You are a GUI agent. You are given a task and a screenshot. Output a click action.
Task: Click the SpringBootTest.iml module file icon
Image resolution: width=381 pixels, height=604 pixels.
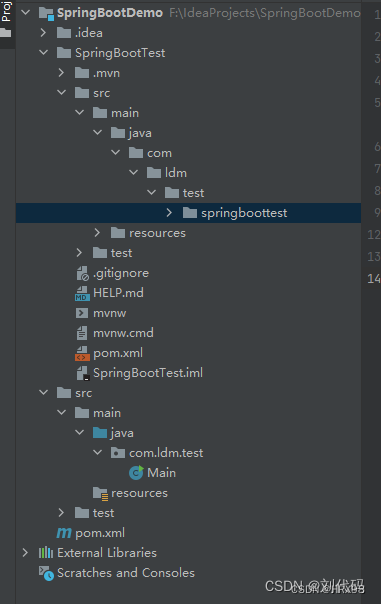82,373
